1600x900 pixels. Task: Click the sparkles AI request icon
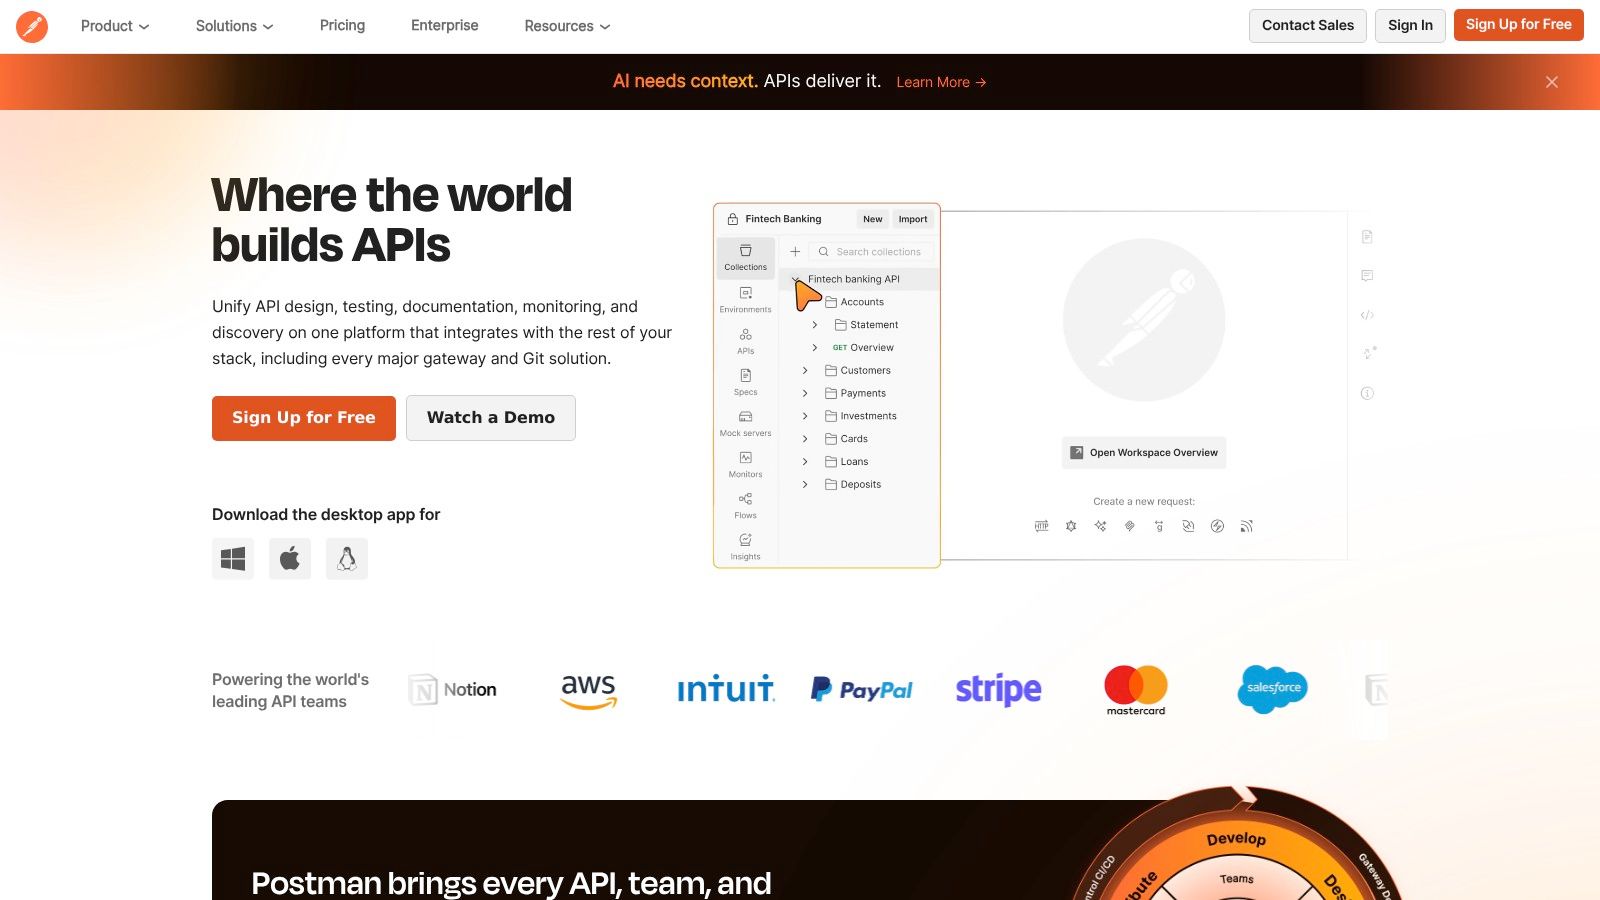point(1100,526)
